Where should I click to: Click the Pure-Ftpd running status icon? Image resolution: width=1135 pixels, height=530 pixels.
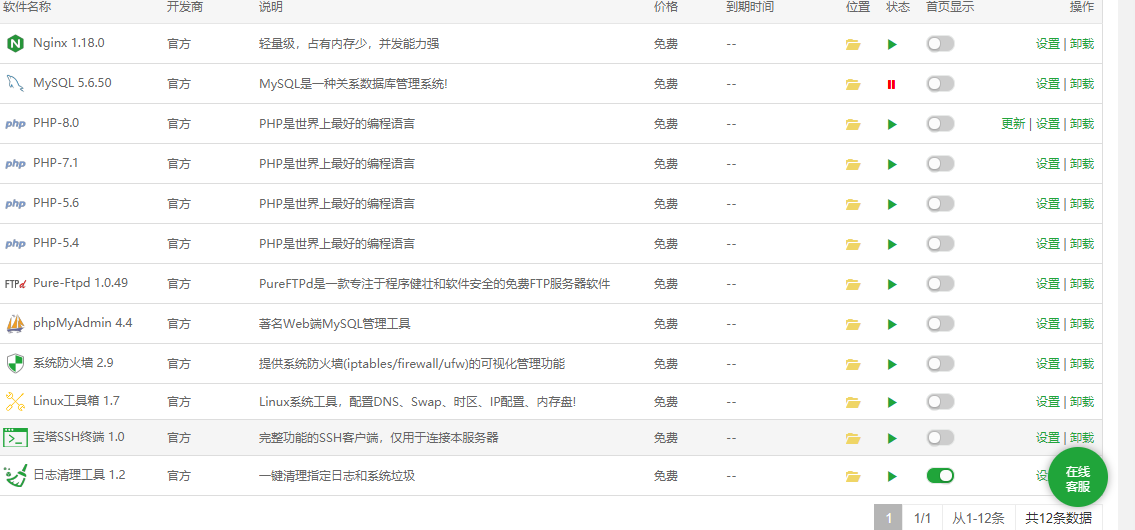(x=892, y=284)
